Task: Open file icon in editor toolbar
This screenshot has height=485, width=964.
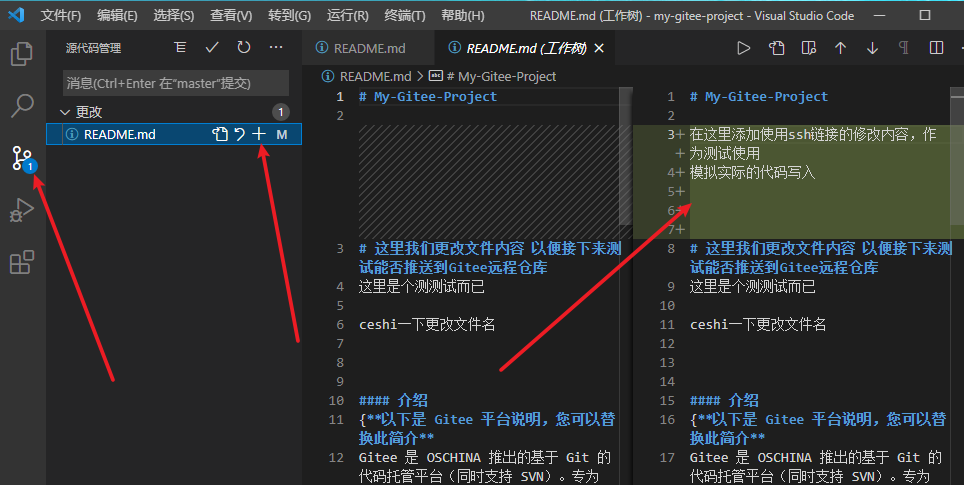Action: click(776, 48)
